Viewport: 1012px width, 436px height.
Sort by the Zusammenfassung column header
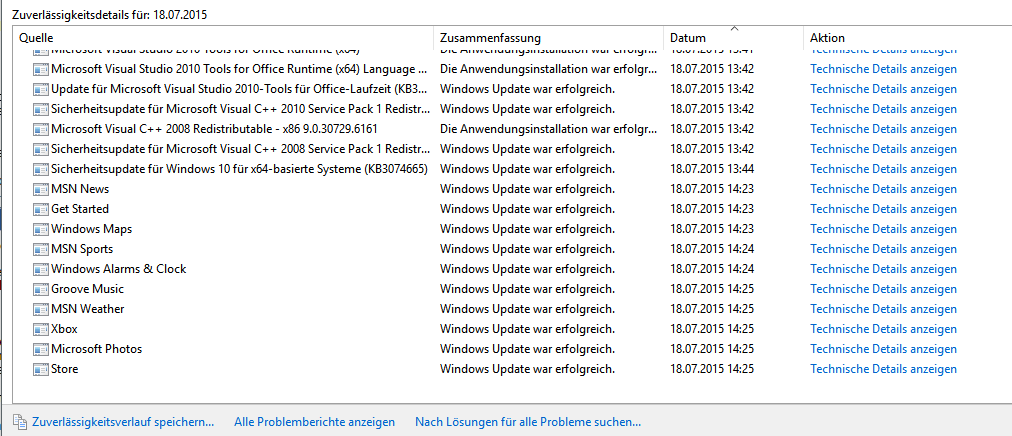coord(549,38)
